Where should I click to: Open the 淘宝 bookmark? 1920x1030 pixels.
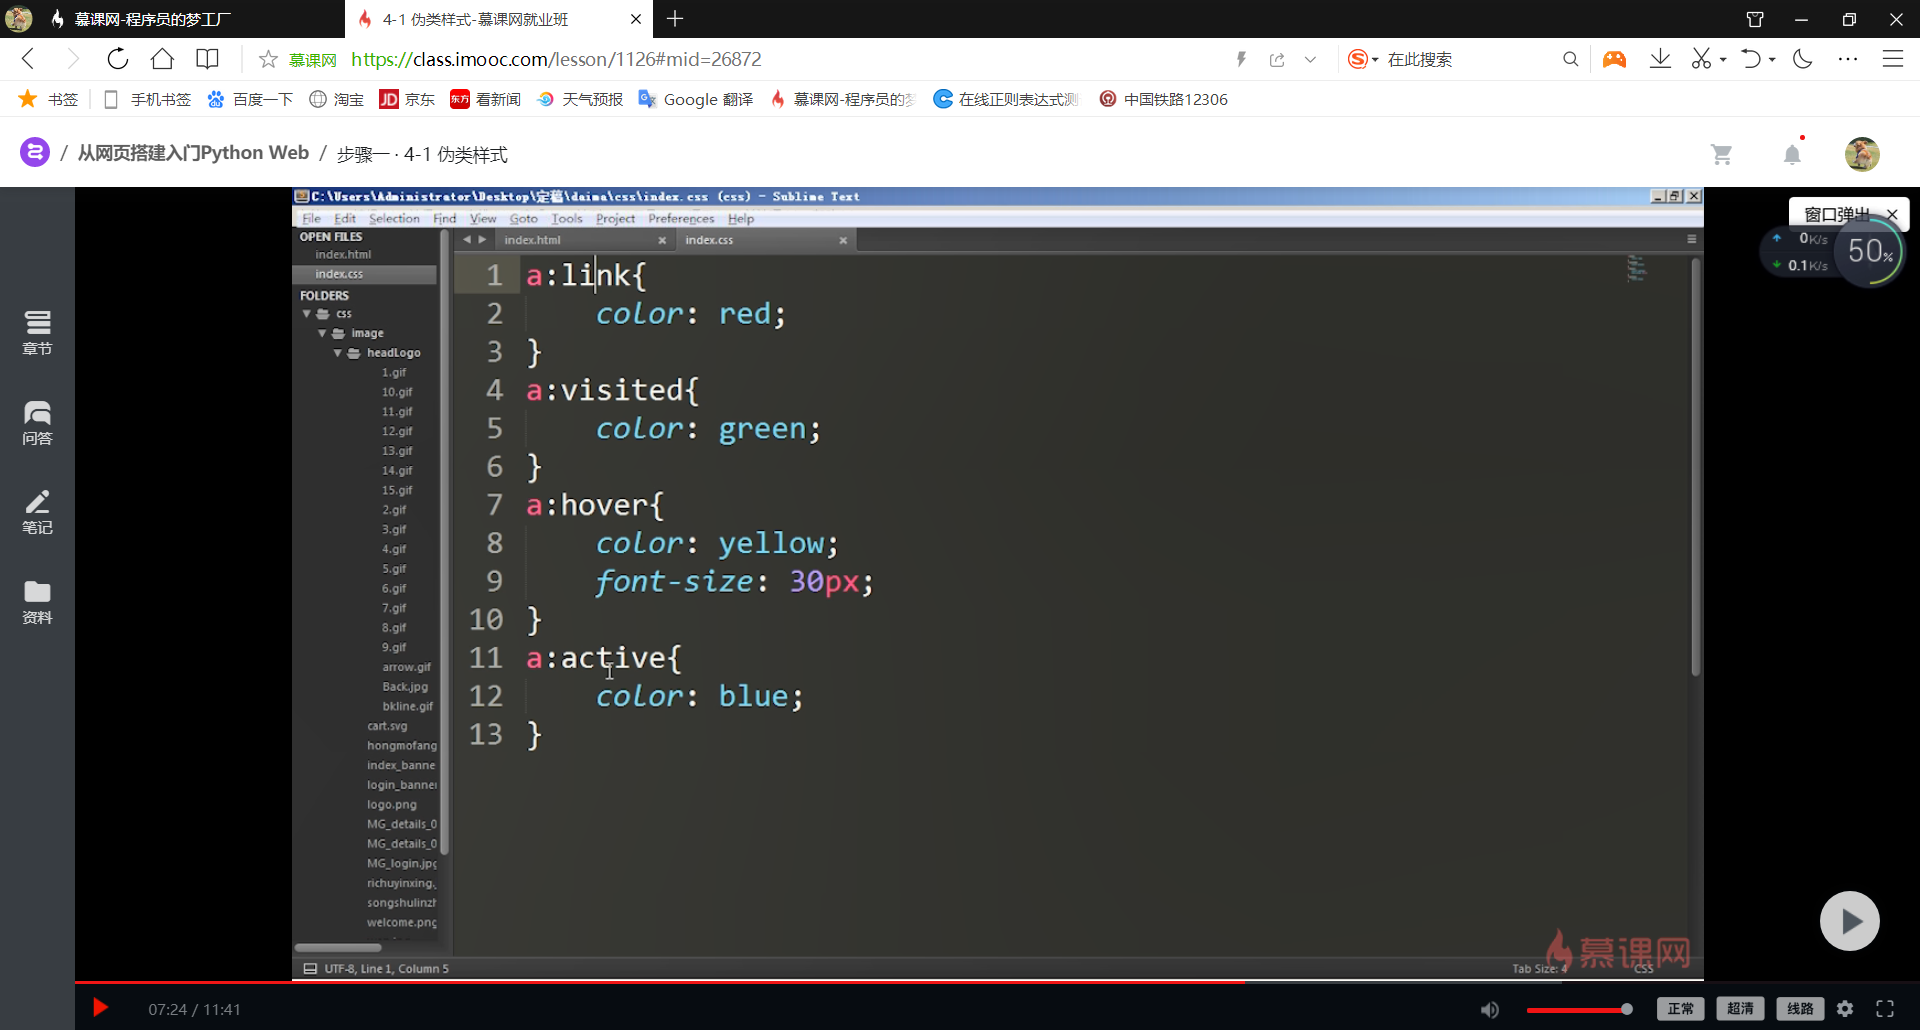coord(337,99)
